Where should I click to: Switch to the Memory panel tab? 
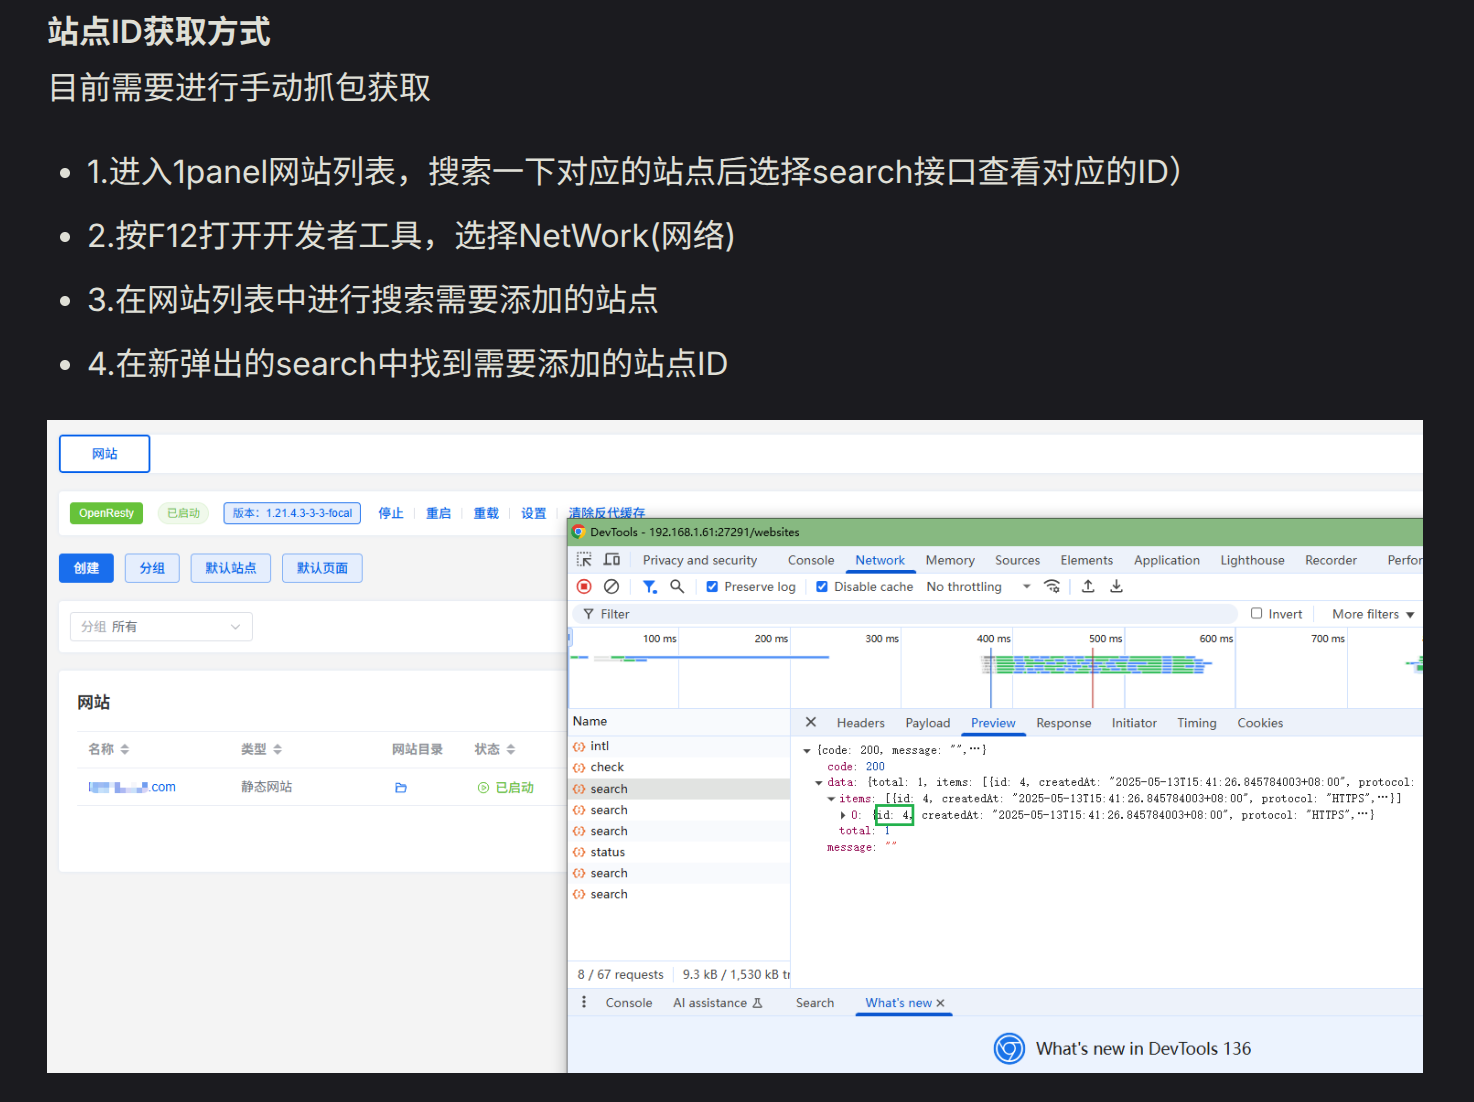[950, 560]
